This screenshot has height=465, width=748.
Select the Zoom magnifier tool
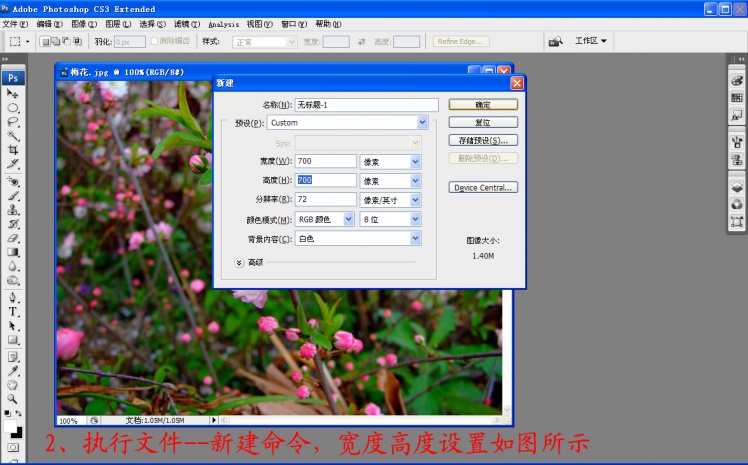14,398
